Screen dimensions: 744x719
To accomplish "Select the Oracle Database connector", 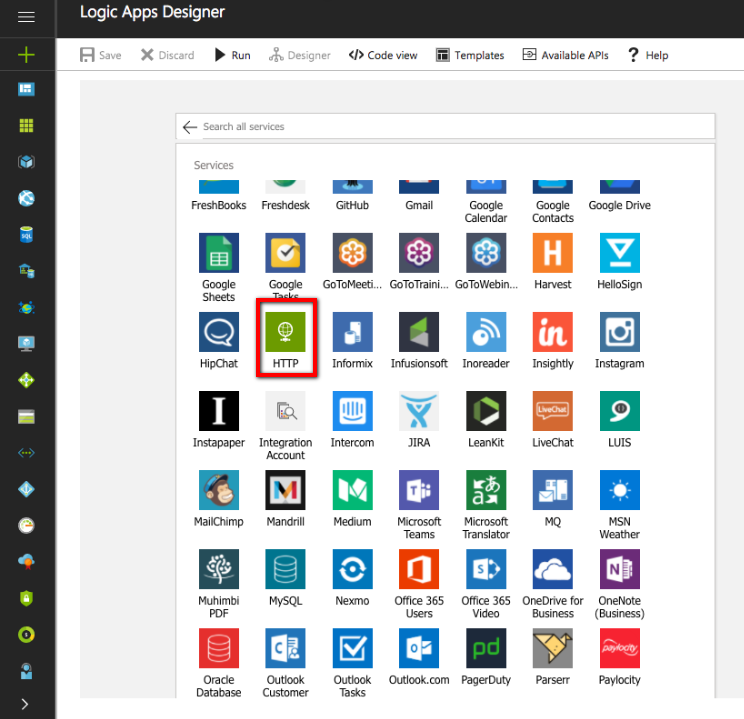I will tap(219, 648).
